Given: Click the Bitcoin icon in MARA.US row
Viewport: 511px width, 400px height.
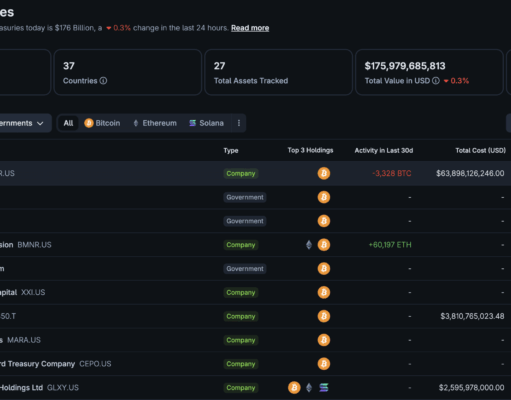Looking at the screenshot, I should [324, 340].
